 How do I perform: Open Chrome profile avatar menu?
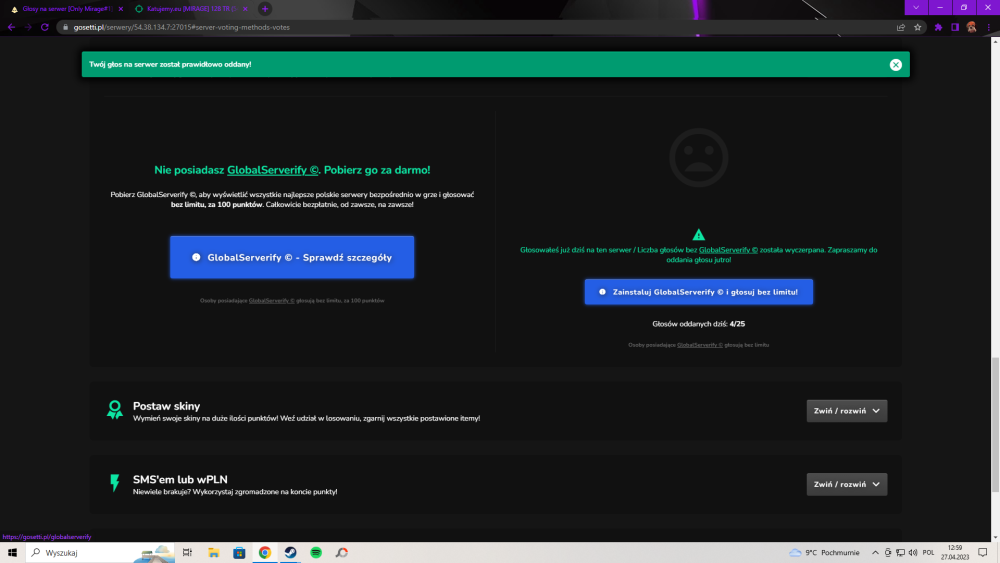pos(971,27)
